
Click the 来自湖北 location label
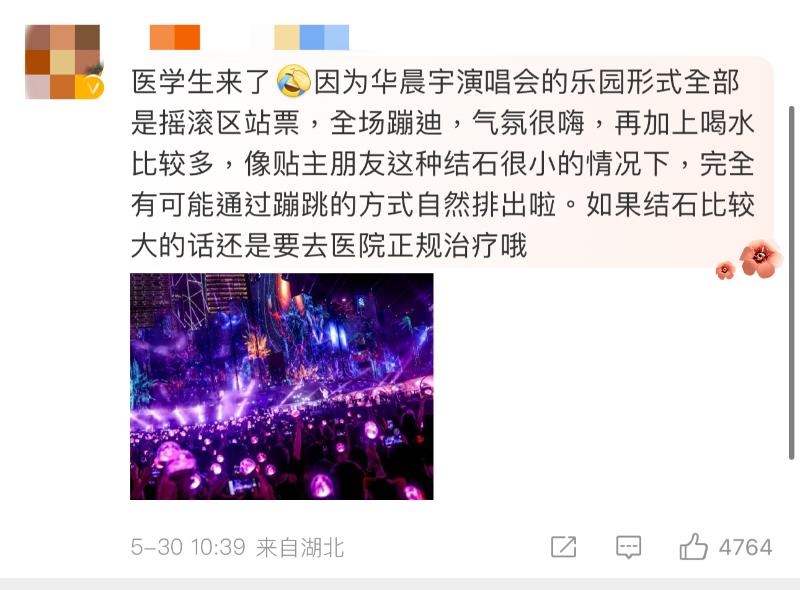[x=300, y=548]
